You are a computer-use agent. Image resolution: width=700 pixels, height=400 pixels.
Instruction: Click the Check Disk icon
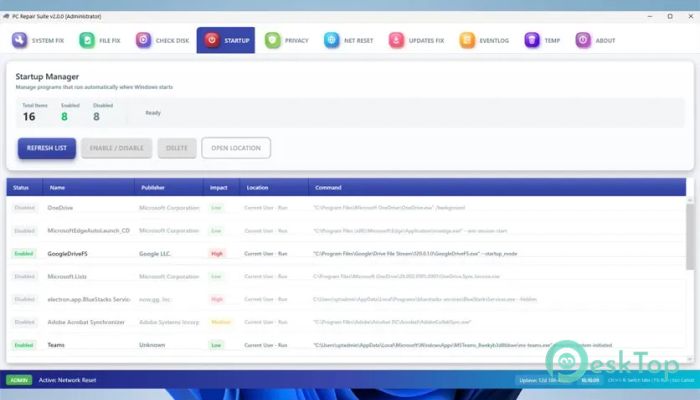(x=143, y=40)
